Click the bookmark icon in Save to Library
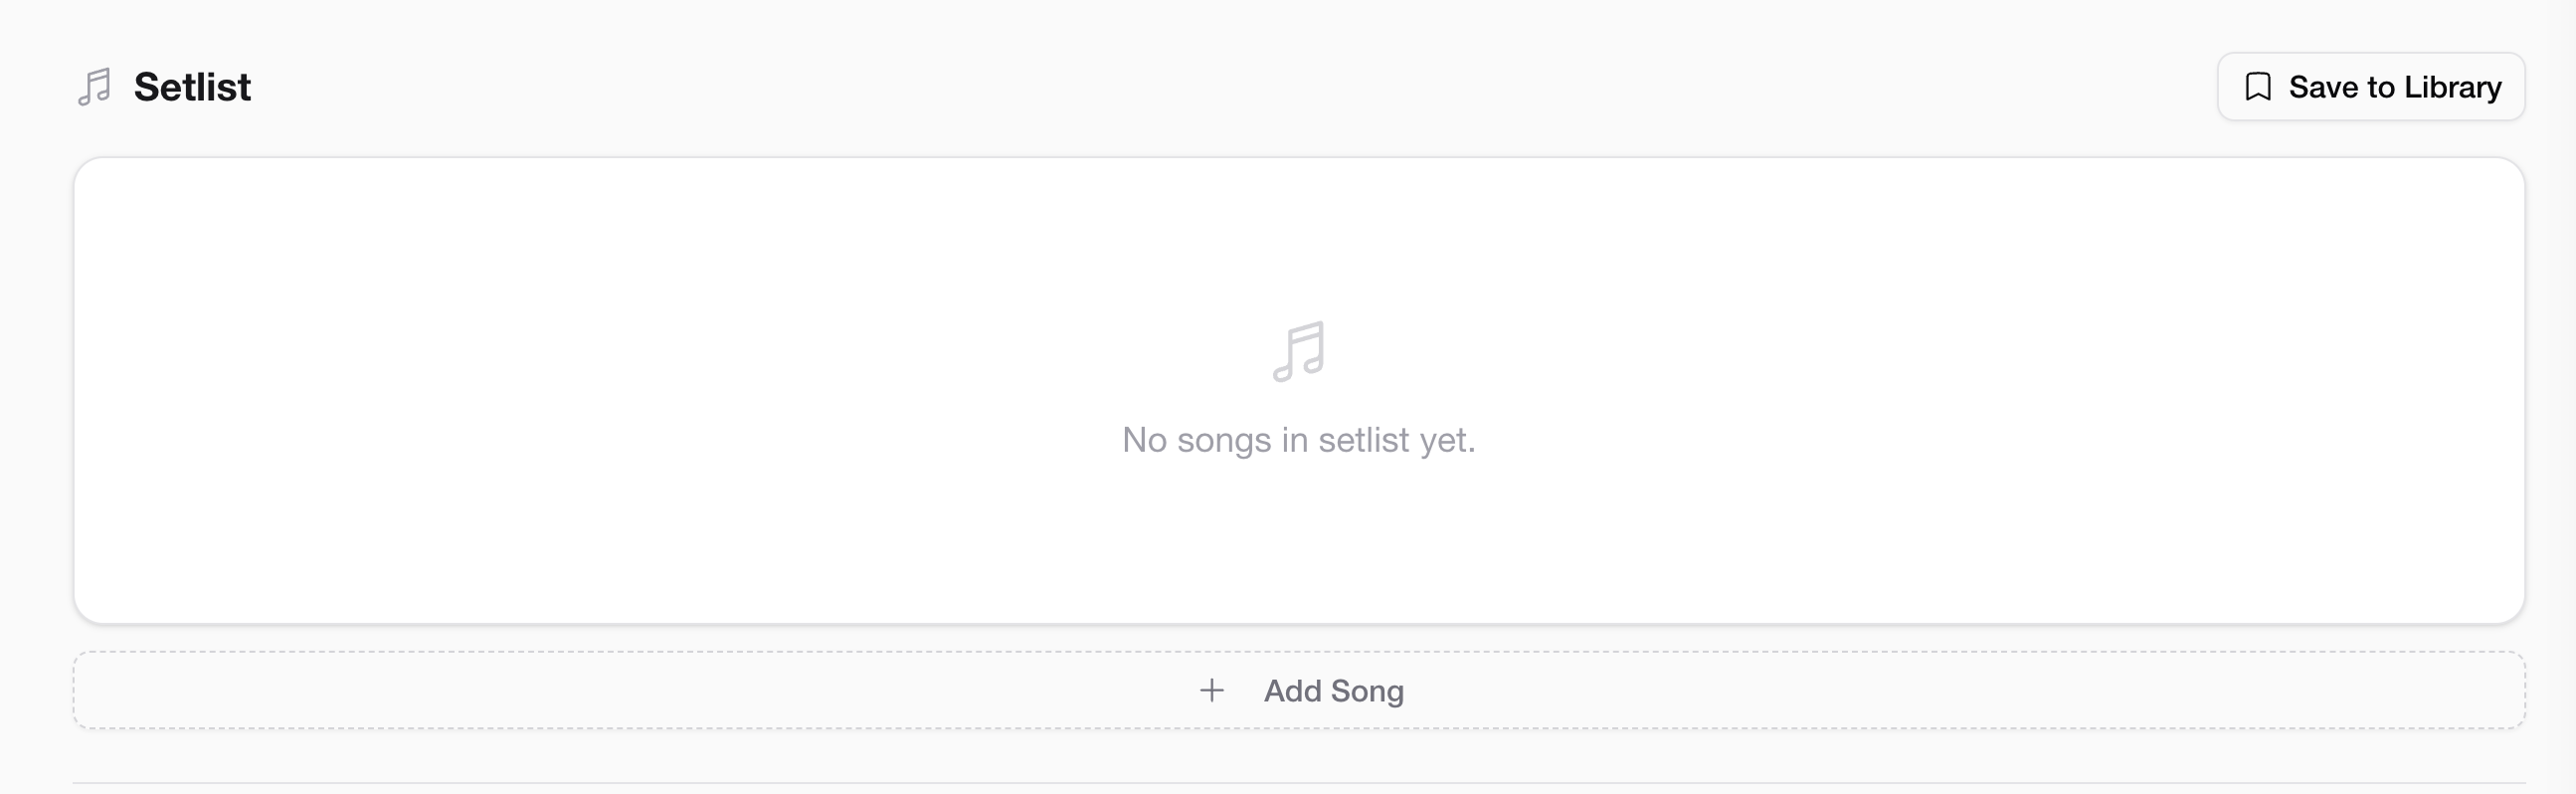 (2257, 87)
